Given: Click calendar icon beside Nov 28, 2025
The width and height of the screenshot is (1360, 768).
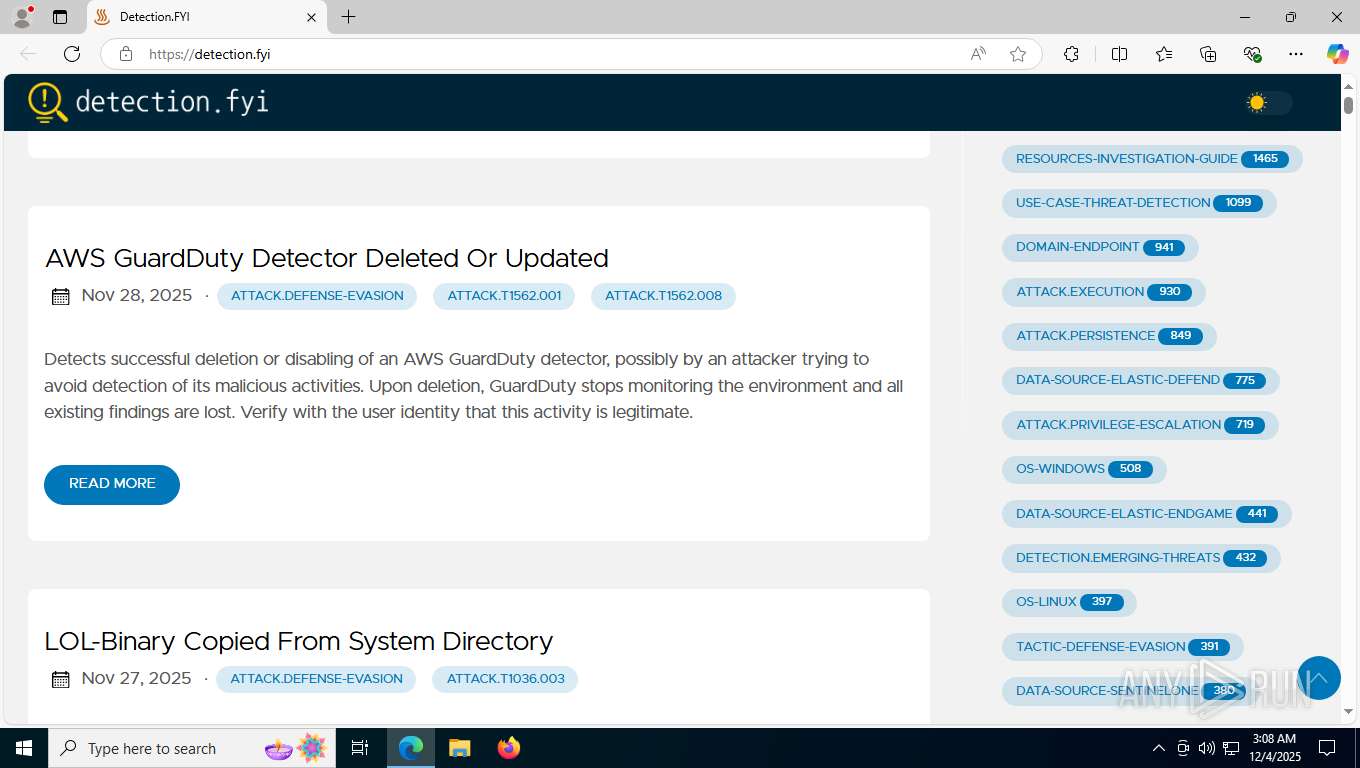Looking at the screenshot, I should (x=60, y=296).
